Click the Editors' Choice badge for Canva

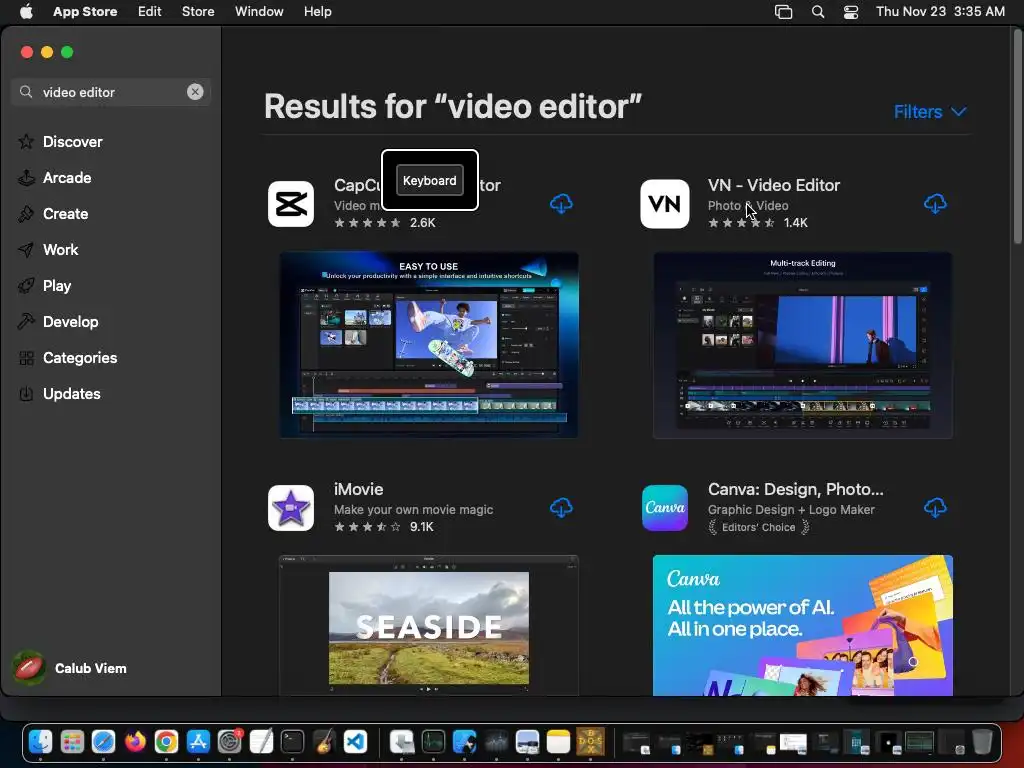[x=759, y=527]
